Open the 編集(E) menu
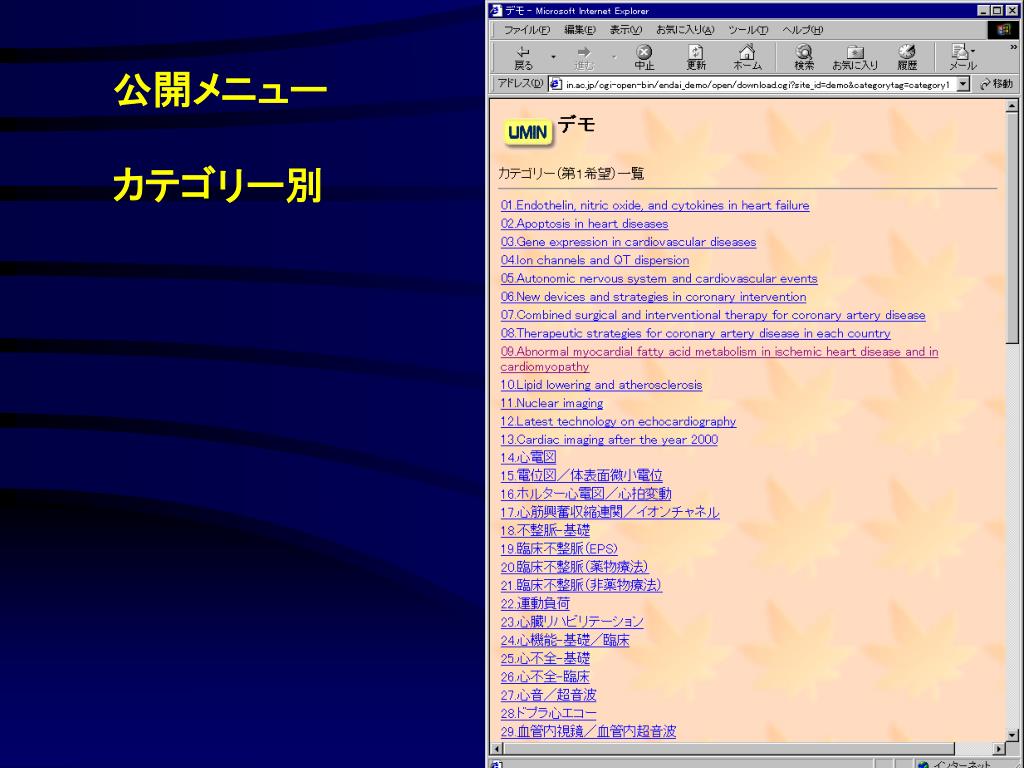This screenshot has height=768, width=1024. (579, 30)
